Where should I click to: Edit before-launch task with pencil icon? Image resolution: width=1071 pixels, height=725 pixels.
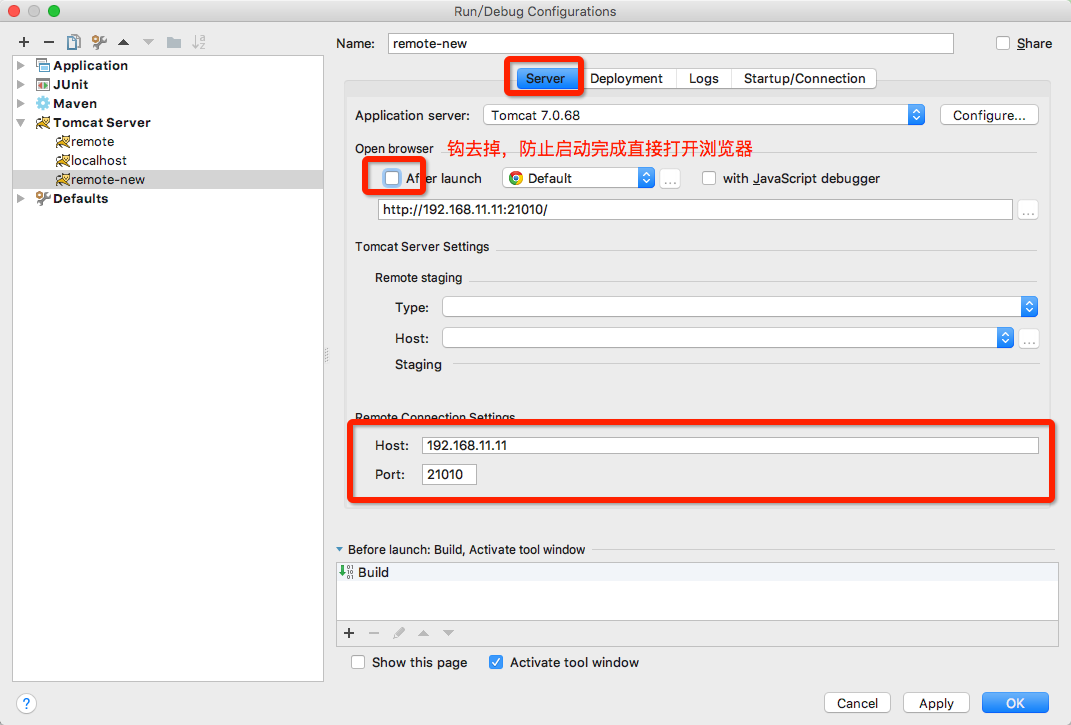click(x=399, y=633)
